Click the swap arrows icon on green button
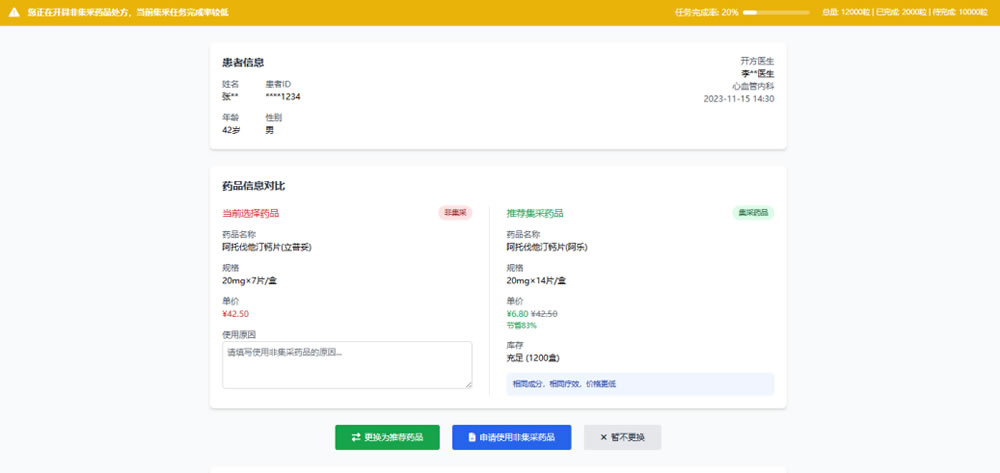Viewport: 1000px width, 473px height. 356,437
